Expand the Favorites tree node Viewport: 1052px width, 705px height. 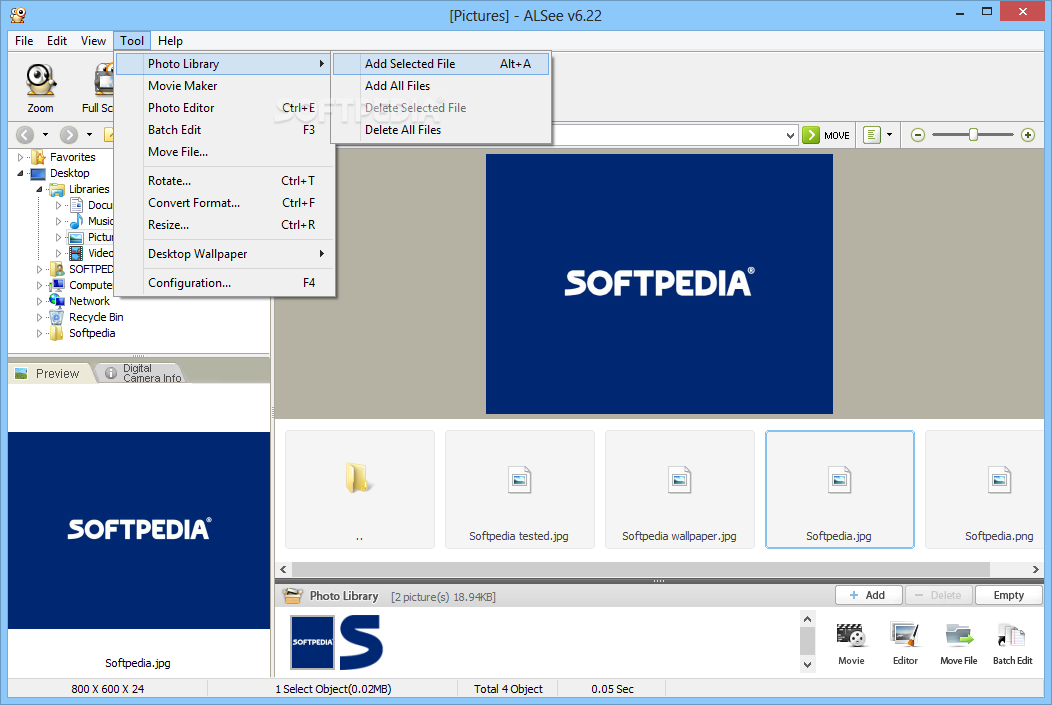pyautogui.click(x=20, y=157)
